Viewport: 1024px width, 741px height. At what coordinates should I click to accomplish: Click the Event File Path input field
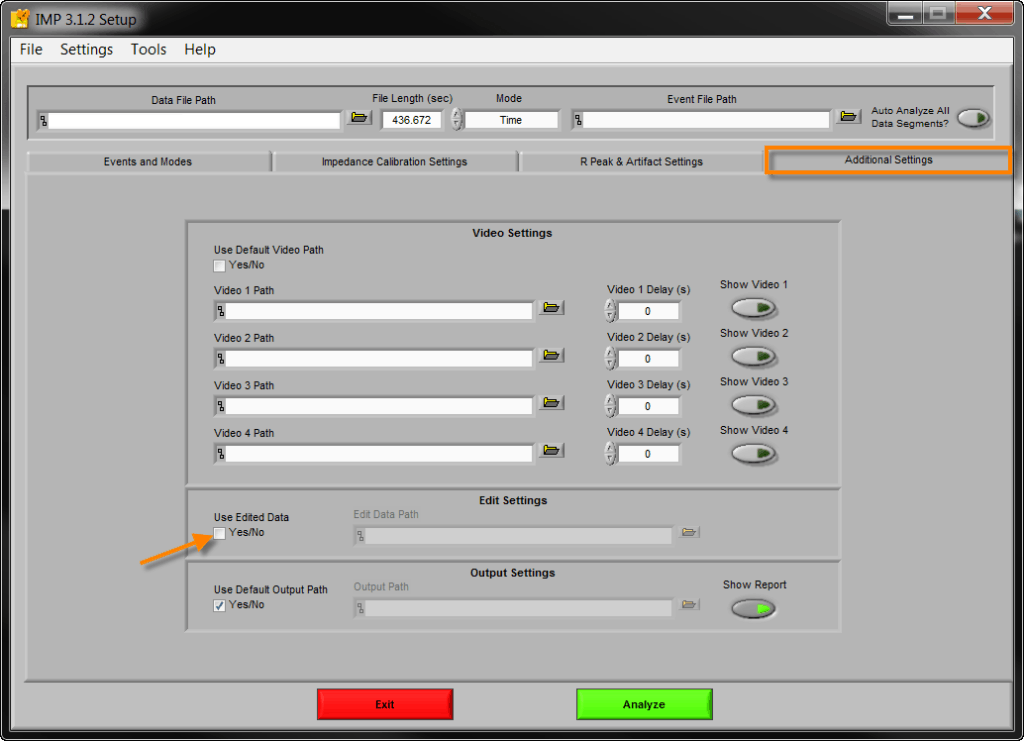(x=706, y=120)
